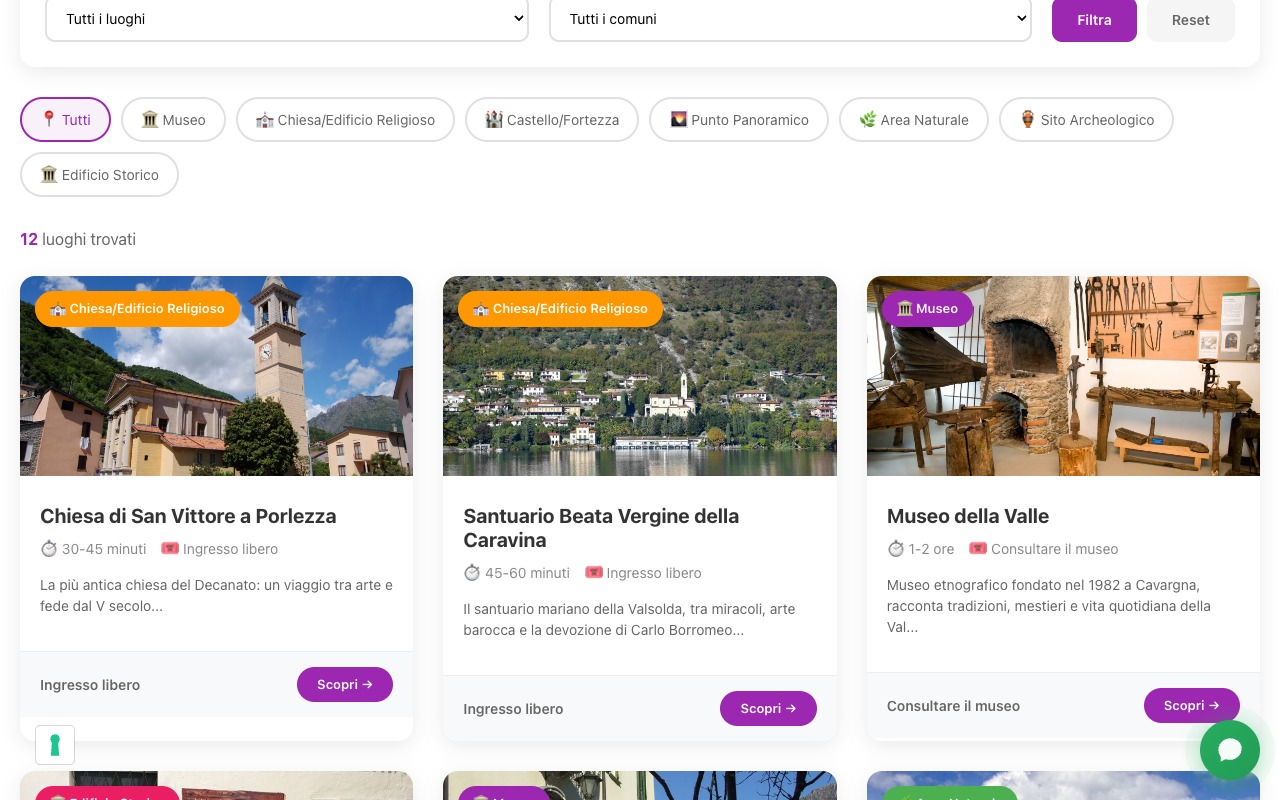
Task: Toggle the Edificio Storico filter
Action: pos(99,174)
